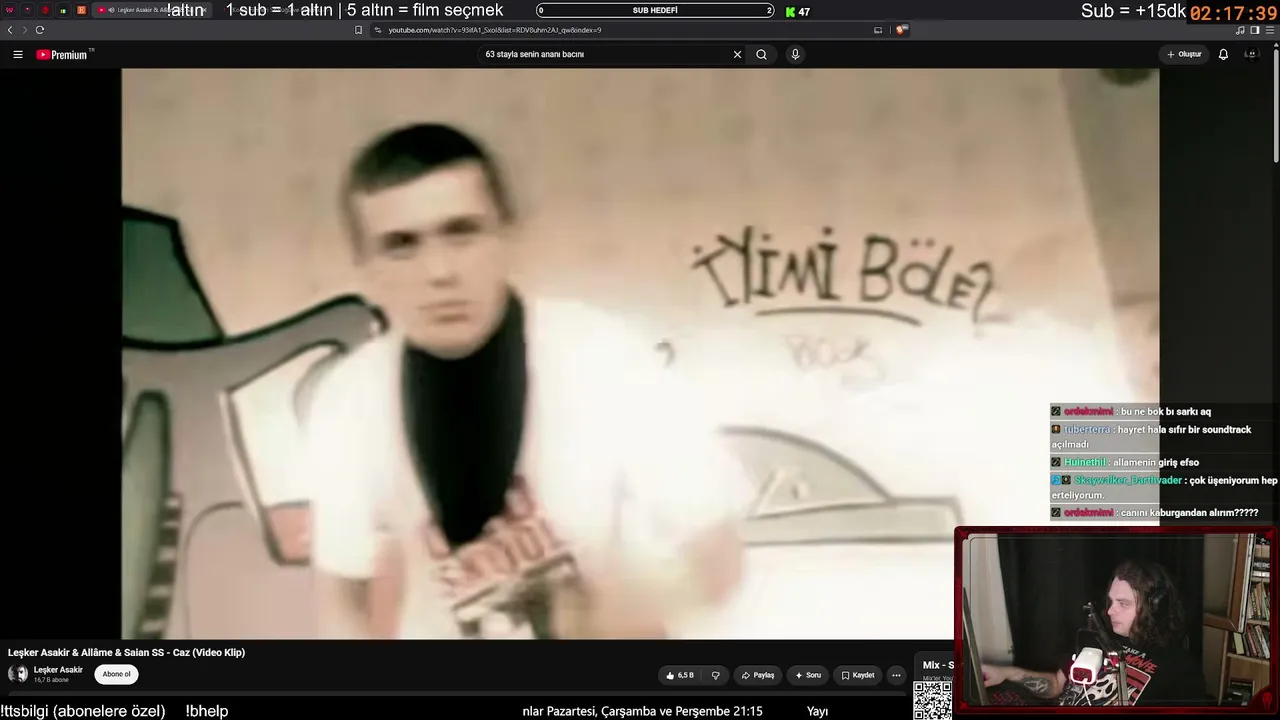
Task: Open the Leşker Asakir channel avatar
Action: point(18,674)
